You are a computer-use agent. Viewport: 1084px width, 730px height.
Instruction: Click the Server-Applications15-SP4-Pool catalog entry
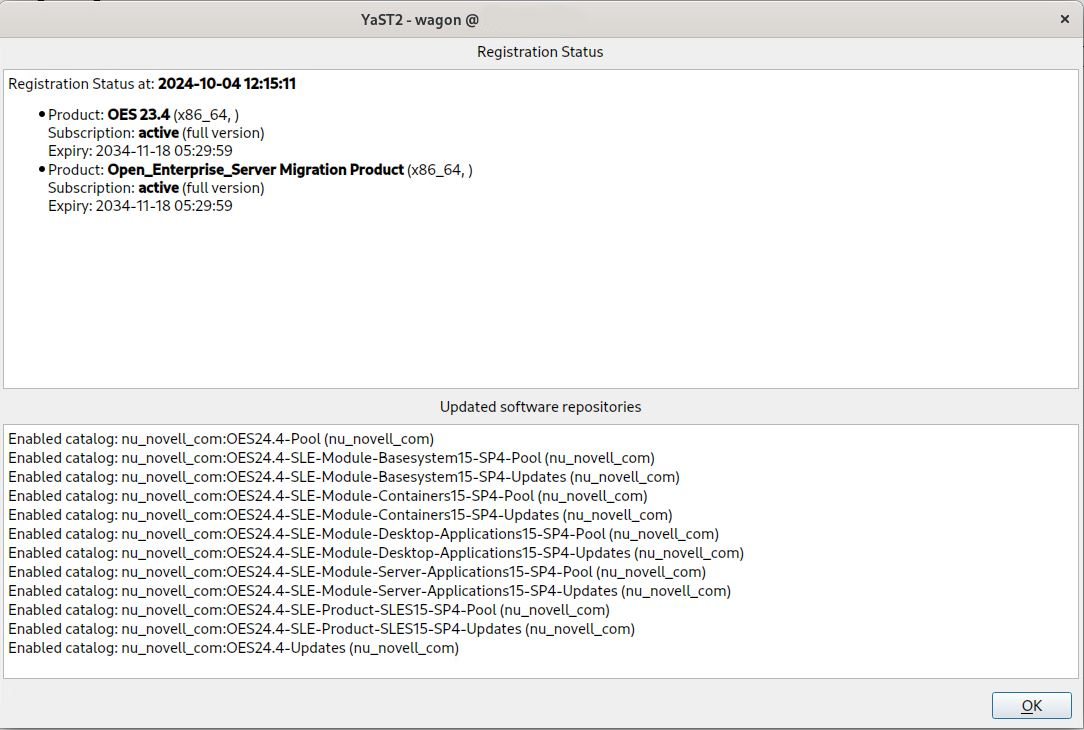coord(357,572)
